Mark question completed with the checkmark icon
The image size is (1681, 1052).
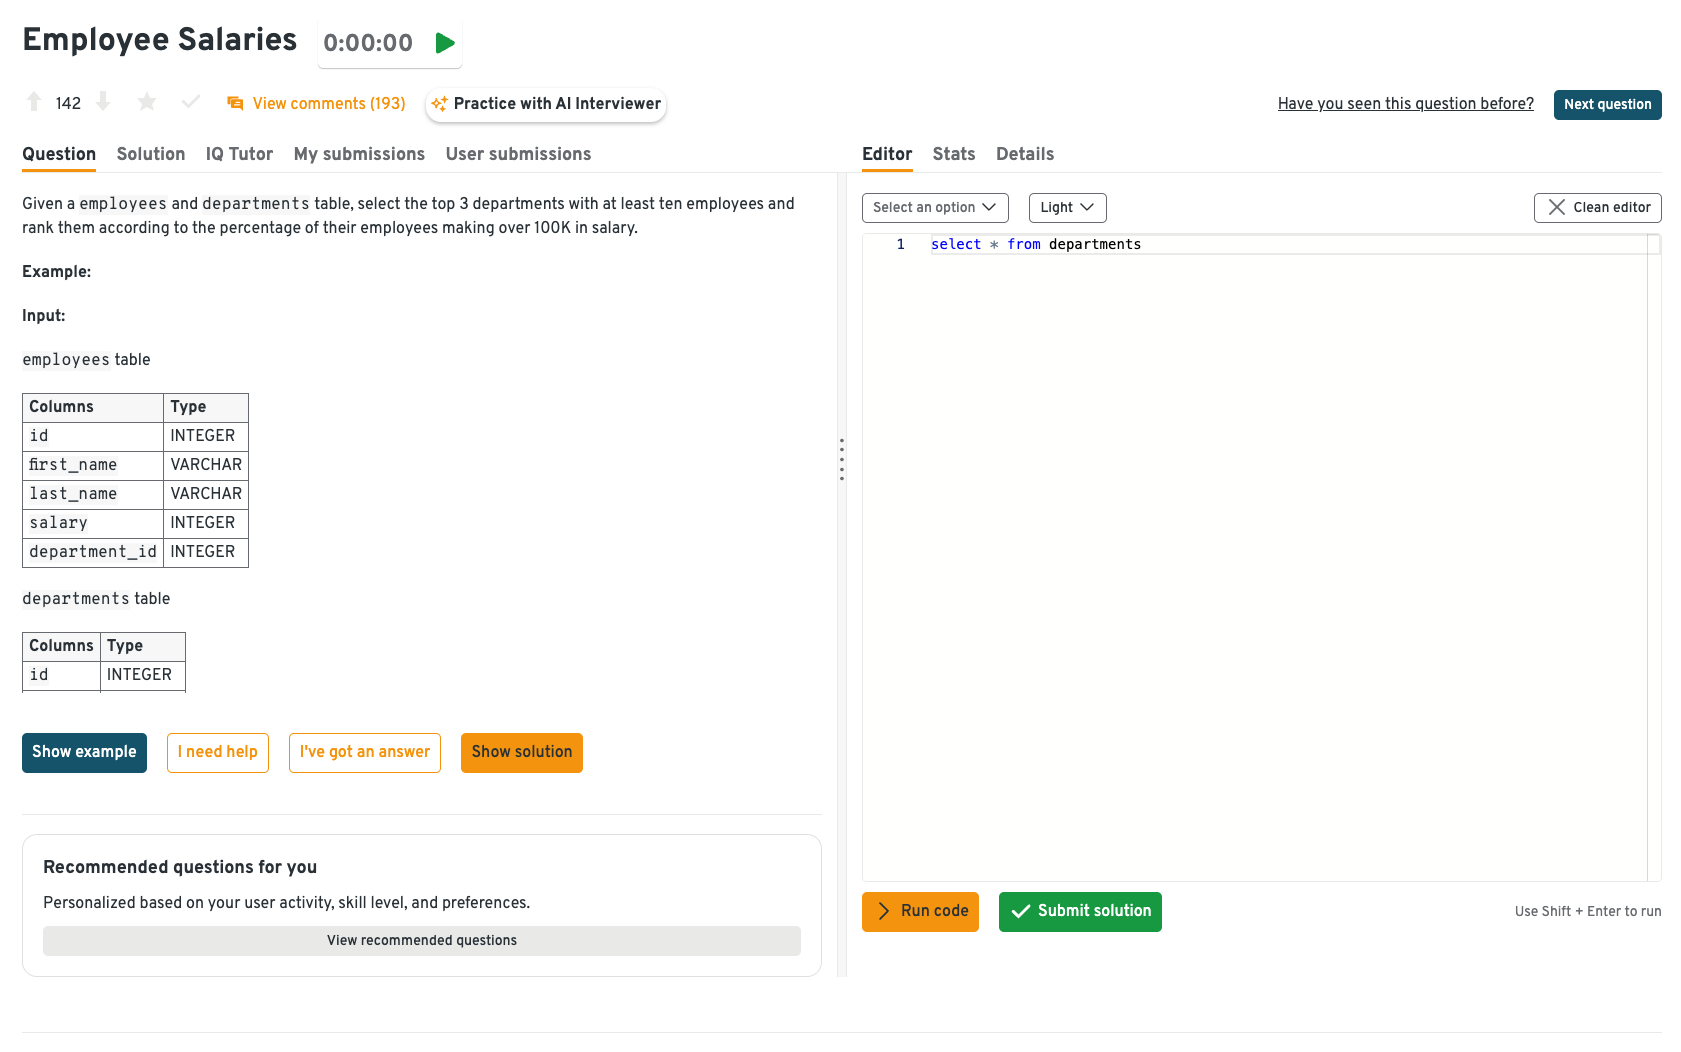tap(191, 102)
